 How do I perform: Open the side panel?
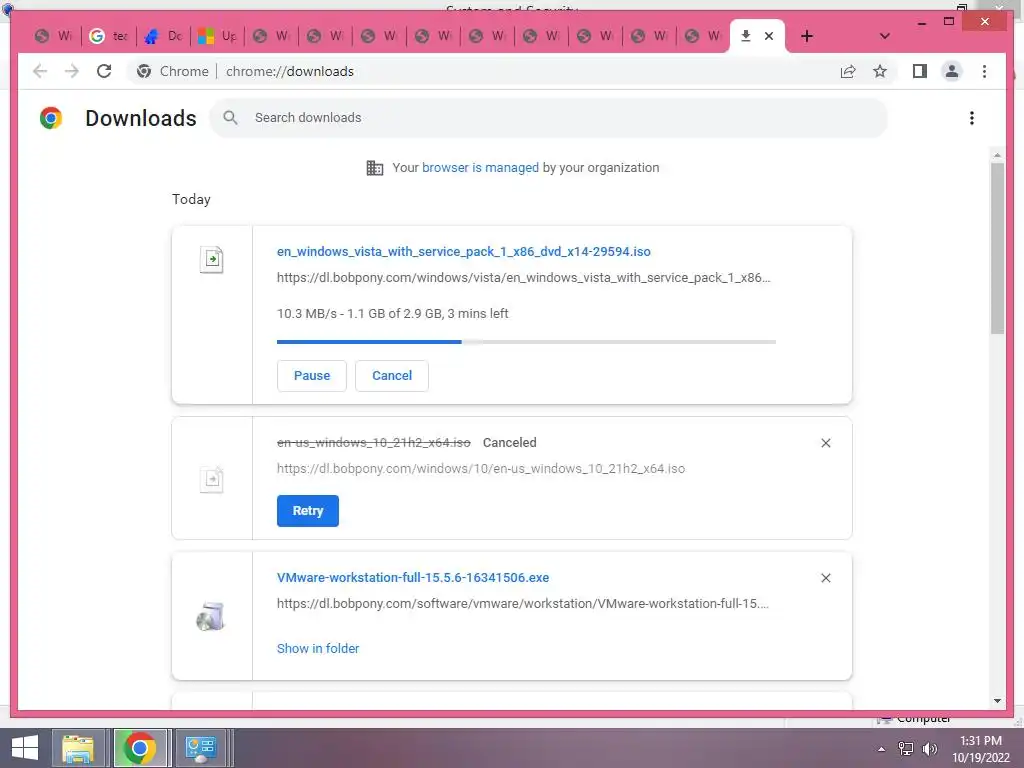pos(920,71)
